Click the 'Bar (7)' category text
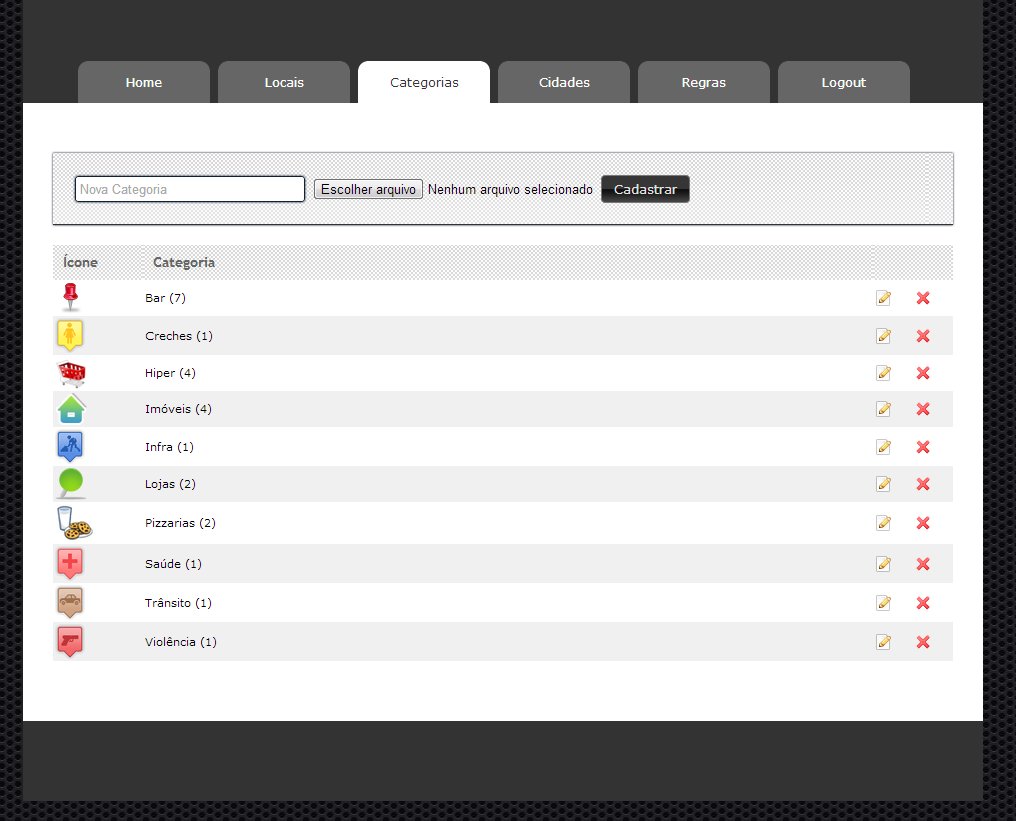Screen dimensions: 1016x821 [x=165, y=298]
